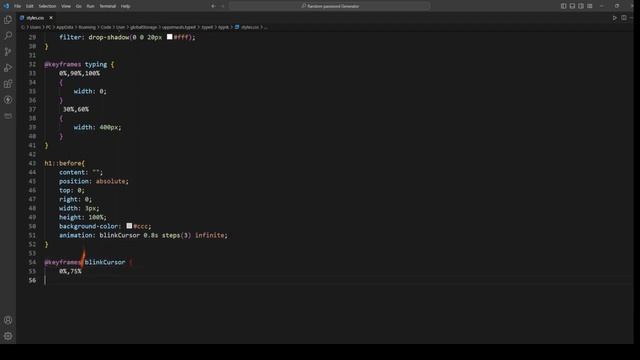
Task: Click the 'height: 100%;' line
Action: [83, 217]
